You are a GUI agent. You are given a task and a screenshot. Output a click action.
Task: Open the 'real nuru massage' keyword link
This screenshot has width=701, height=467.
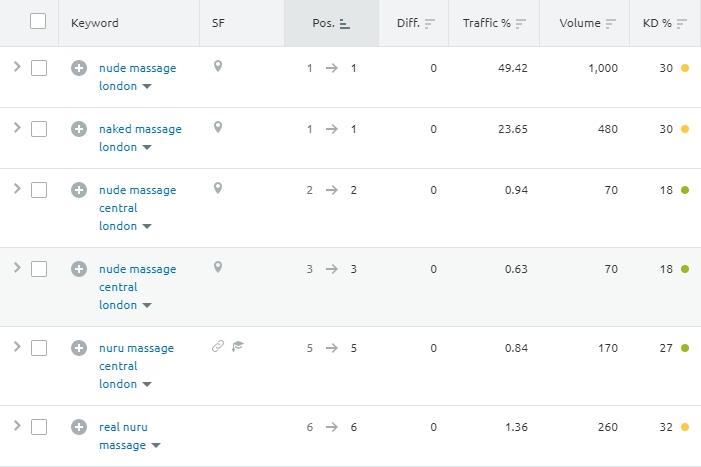click(x=123, y=436)
